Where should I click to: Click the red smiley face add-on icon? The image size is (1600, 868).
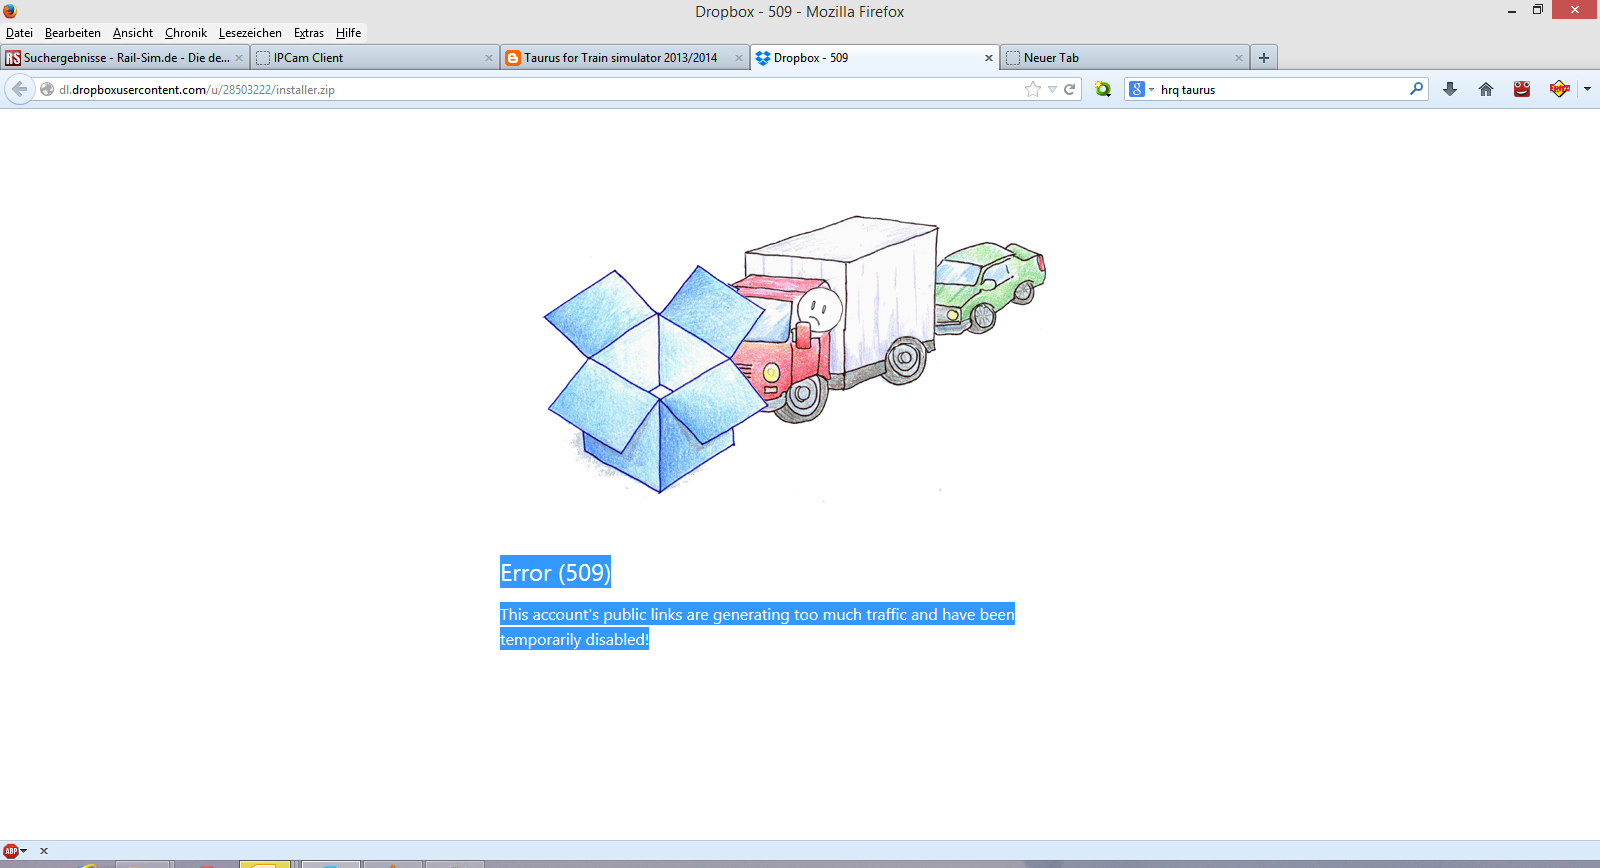[x=1522, y=89]
